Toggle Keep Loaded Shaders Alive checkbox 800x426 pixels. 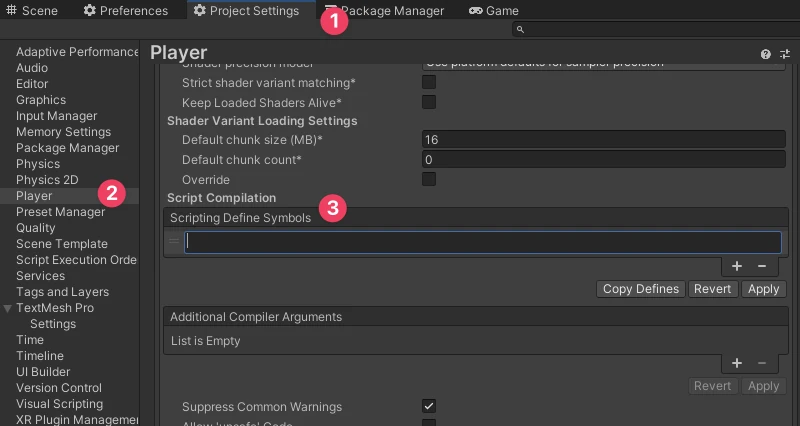click(429, 102)
